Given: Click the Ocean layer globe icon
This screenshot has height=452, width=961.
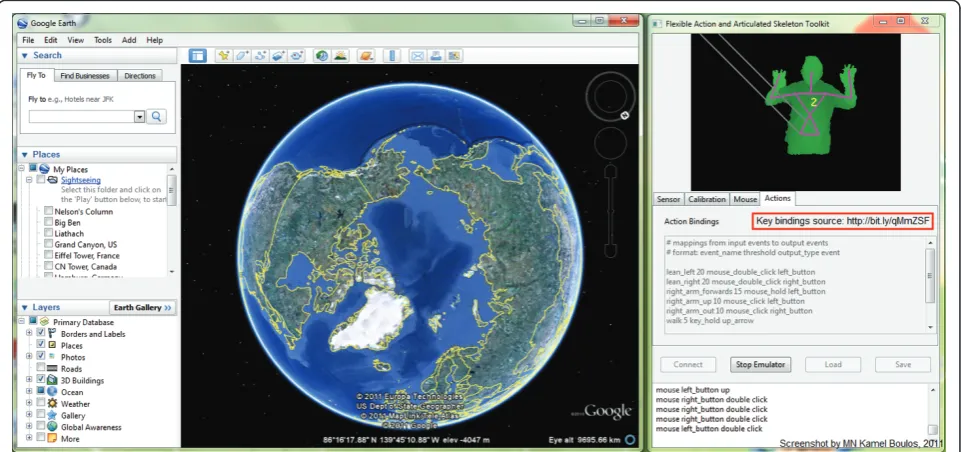Looking at the screenshot, I should (x=52, y=392).
